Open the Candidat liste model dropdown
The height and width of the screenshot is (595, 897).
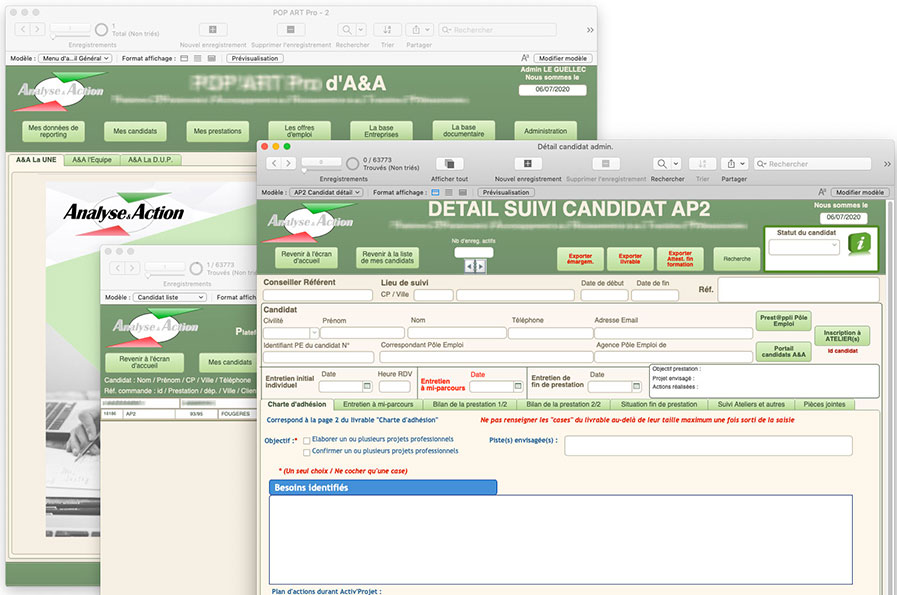pyautogui.click(x=170, y=298)
